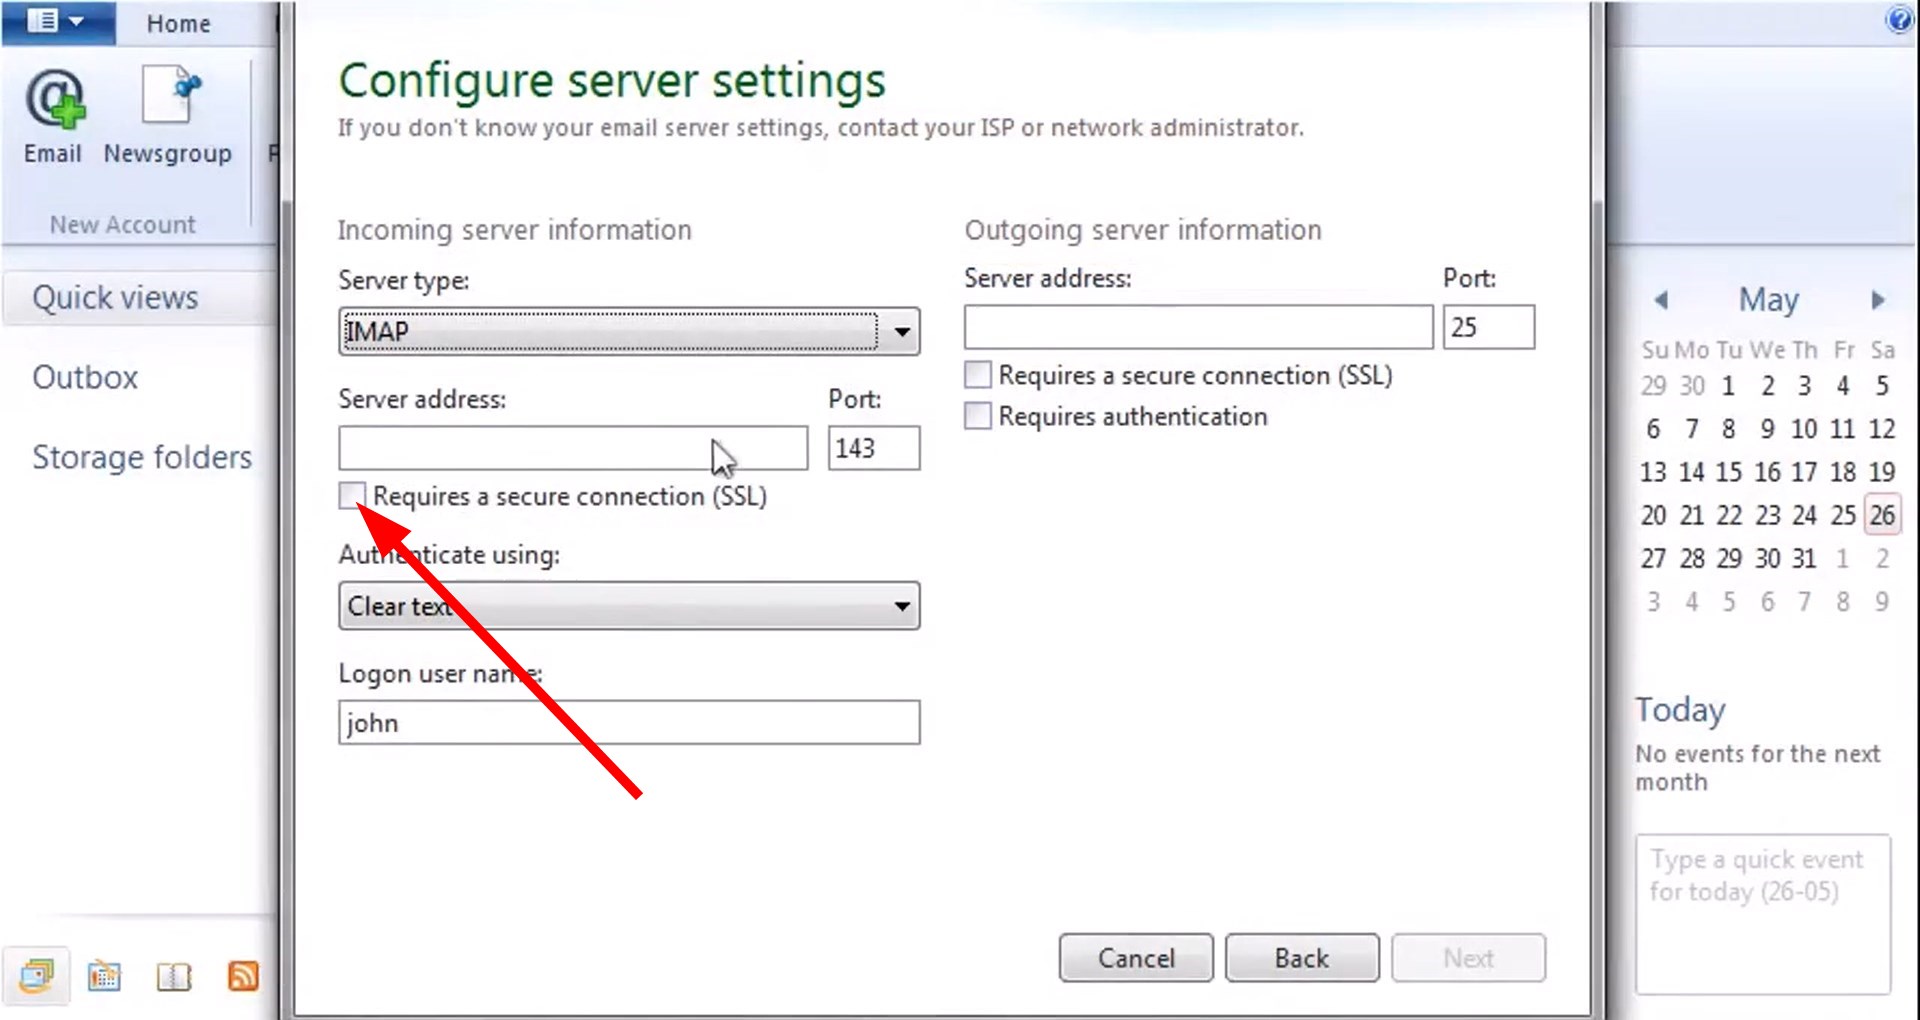Open the IMAP server type dropdown
This screenshot has width=1920, height=1020.
tap(903, 331)
